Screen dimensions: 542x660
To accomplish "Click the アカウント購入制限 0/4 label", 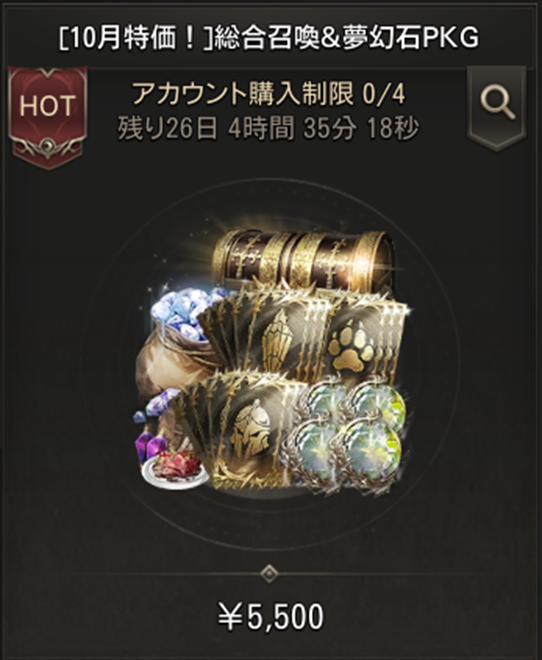I will click(x=269, y=93).
